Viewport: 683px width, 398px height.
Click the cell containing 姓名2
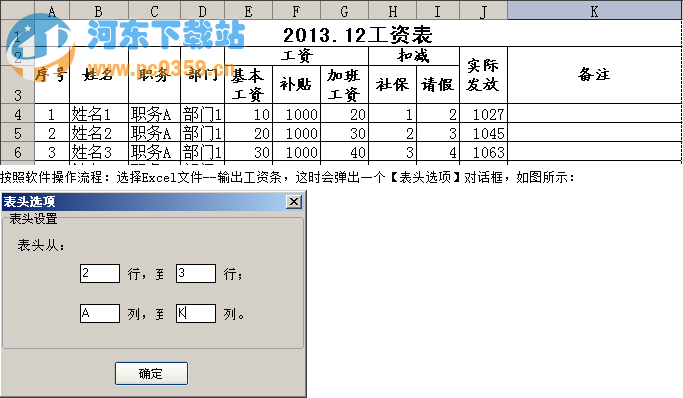[x=99, y=132]
